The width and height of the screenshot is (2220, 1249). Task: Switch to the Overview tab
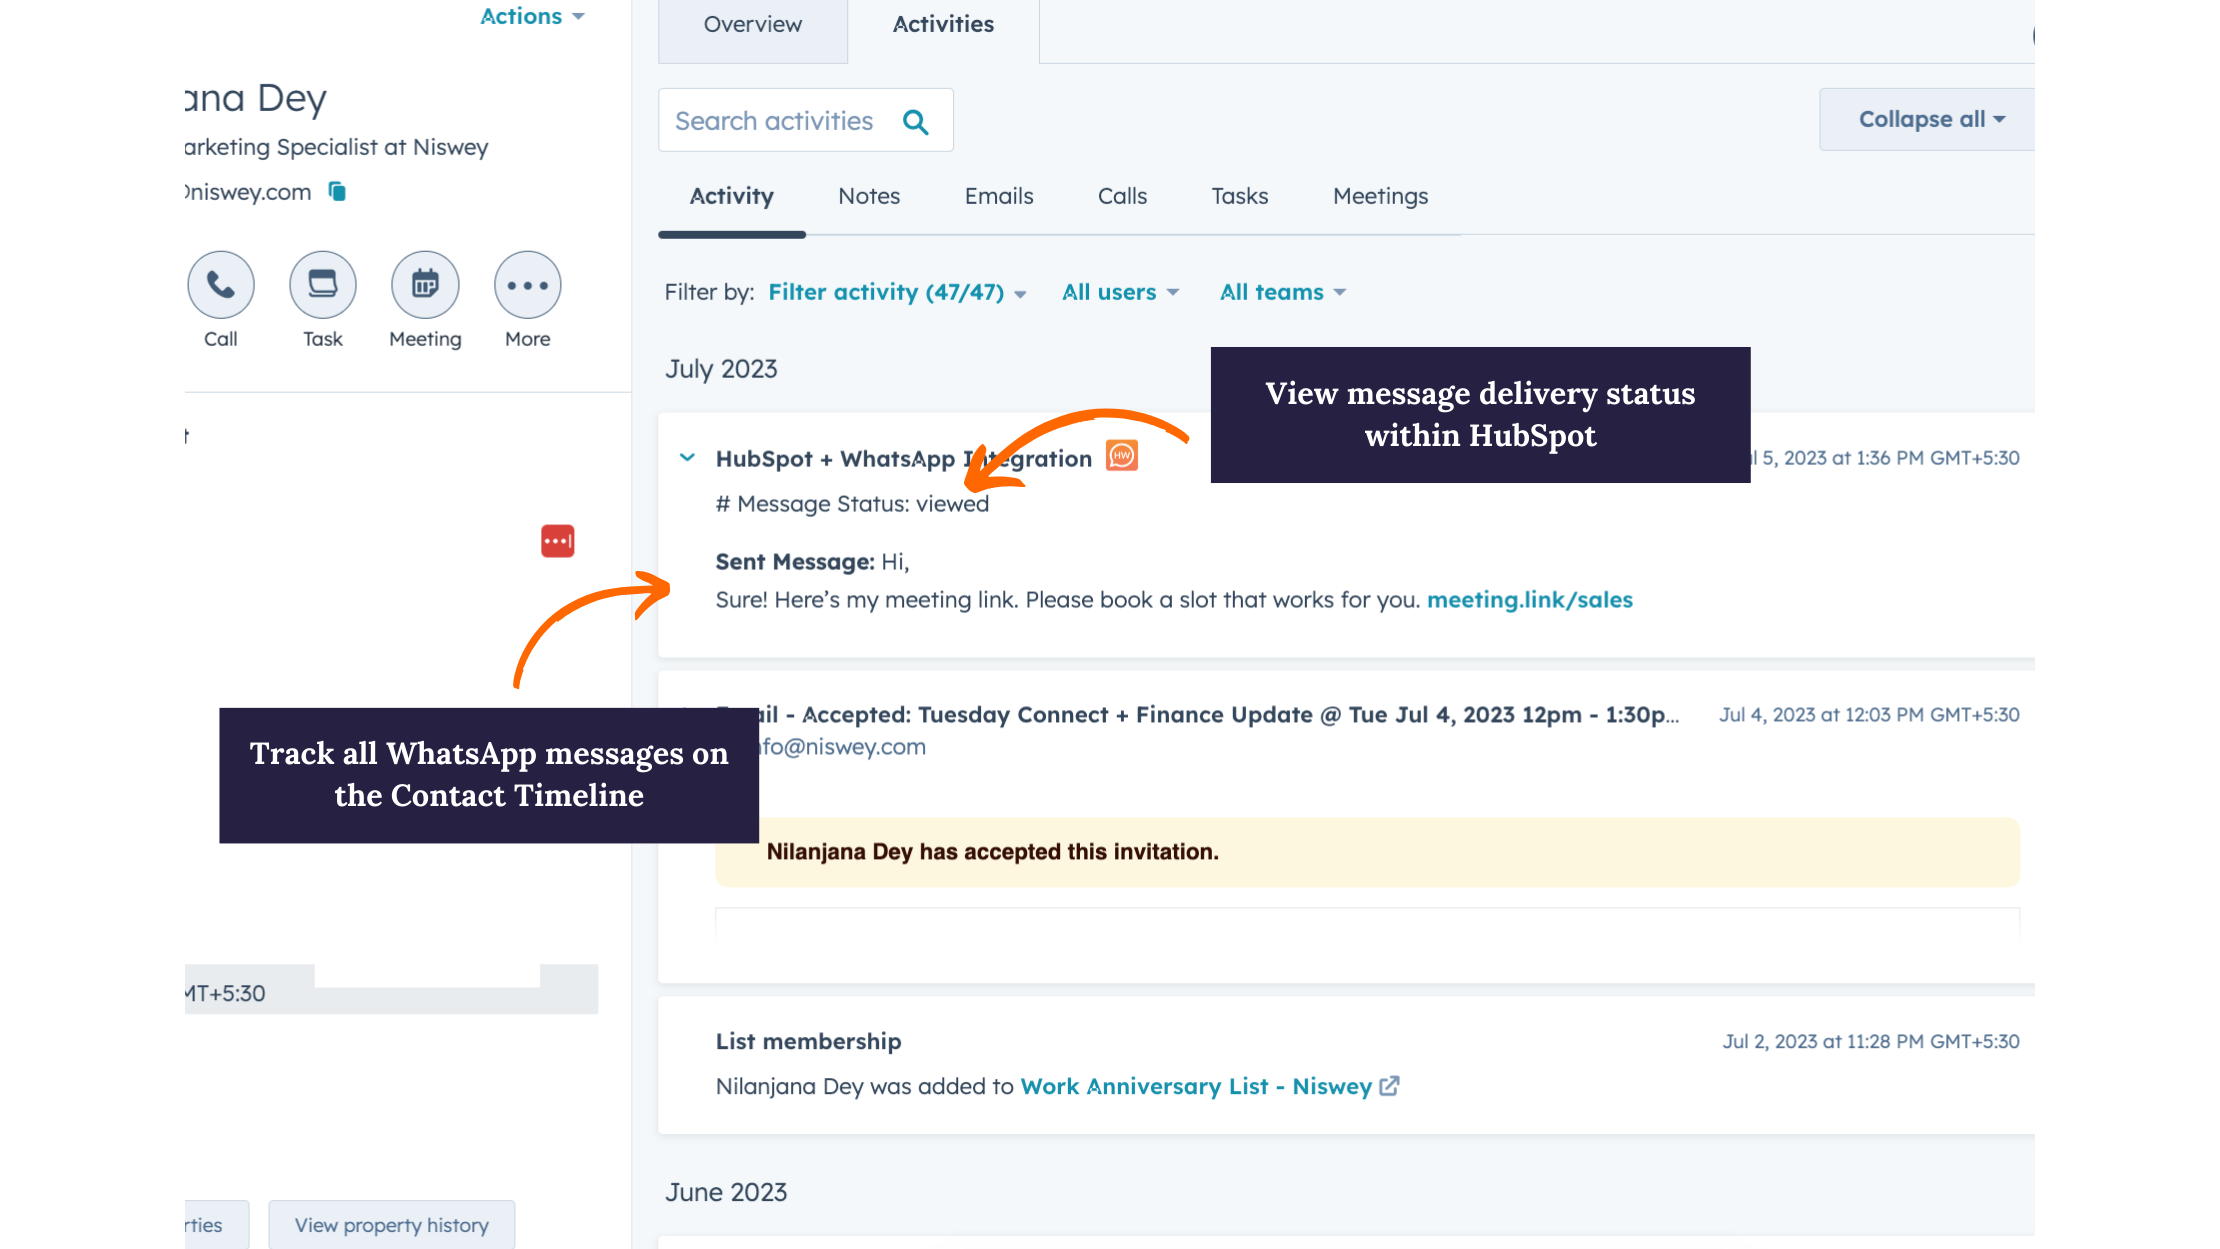tap(752, 24)
